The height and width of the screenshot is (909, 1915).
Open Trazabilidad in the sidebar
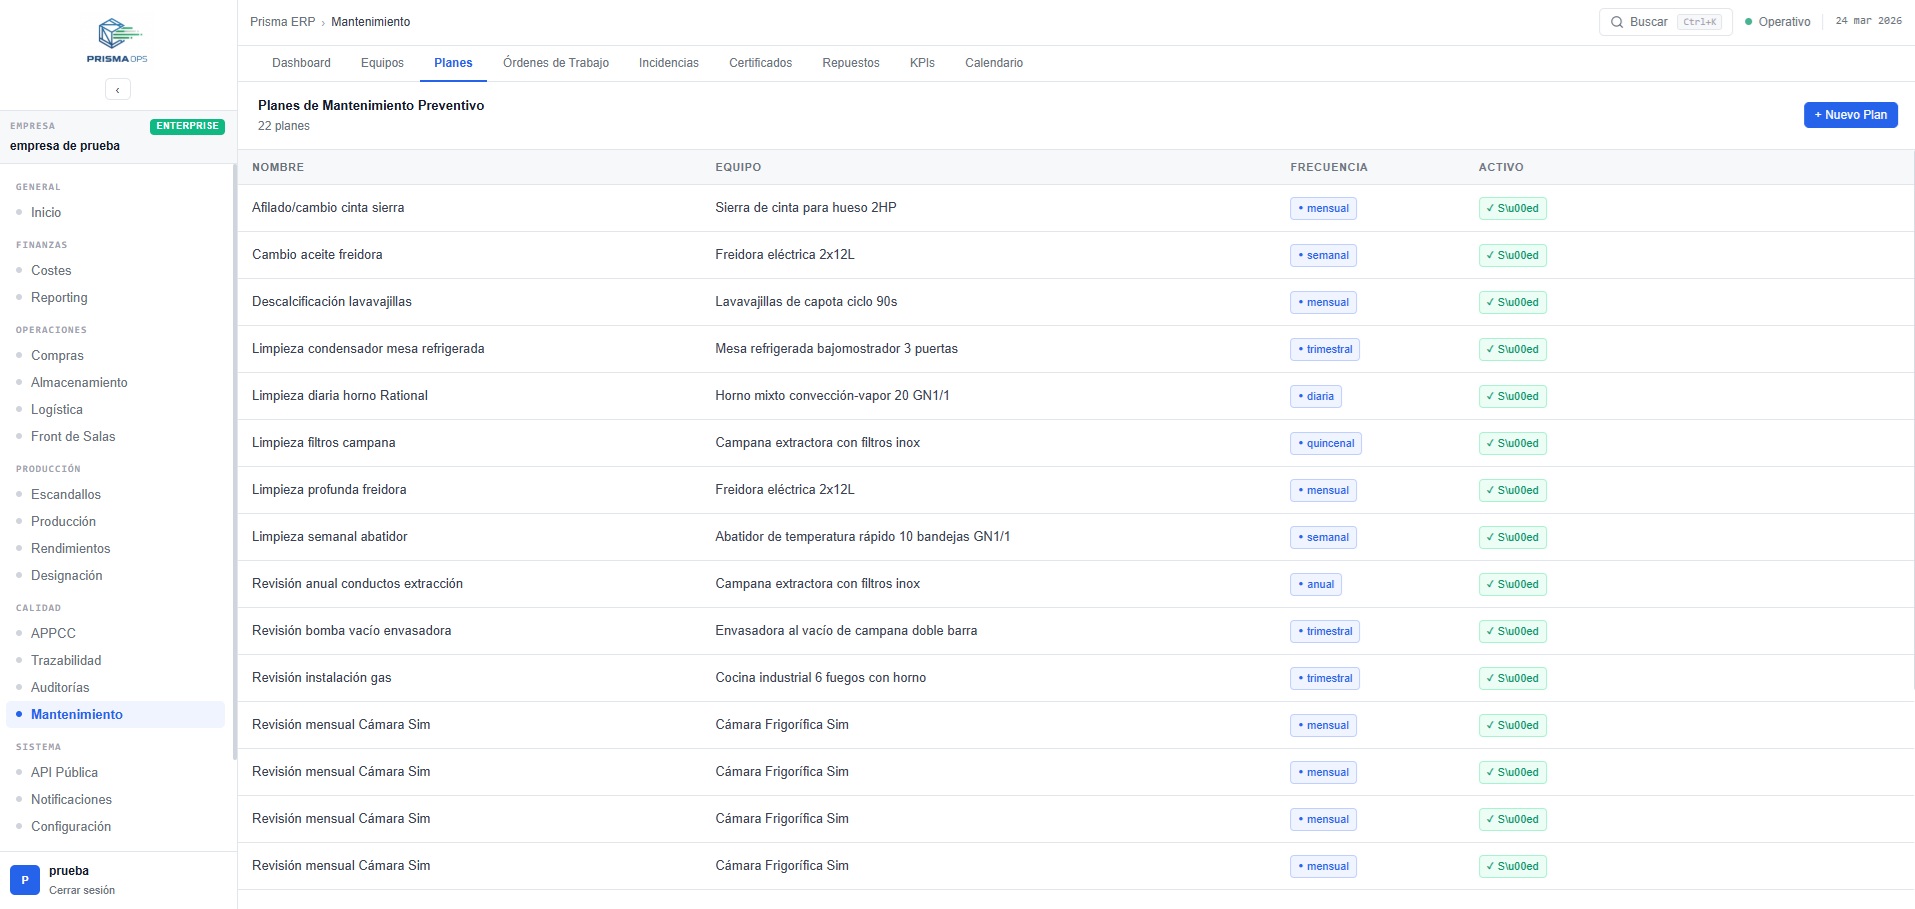tap(66, 661)
